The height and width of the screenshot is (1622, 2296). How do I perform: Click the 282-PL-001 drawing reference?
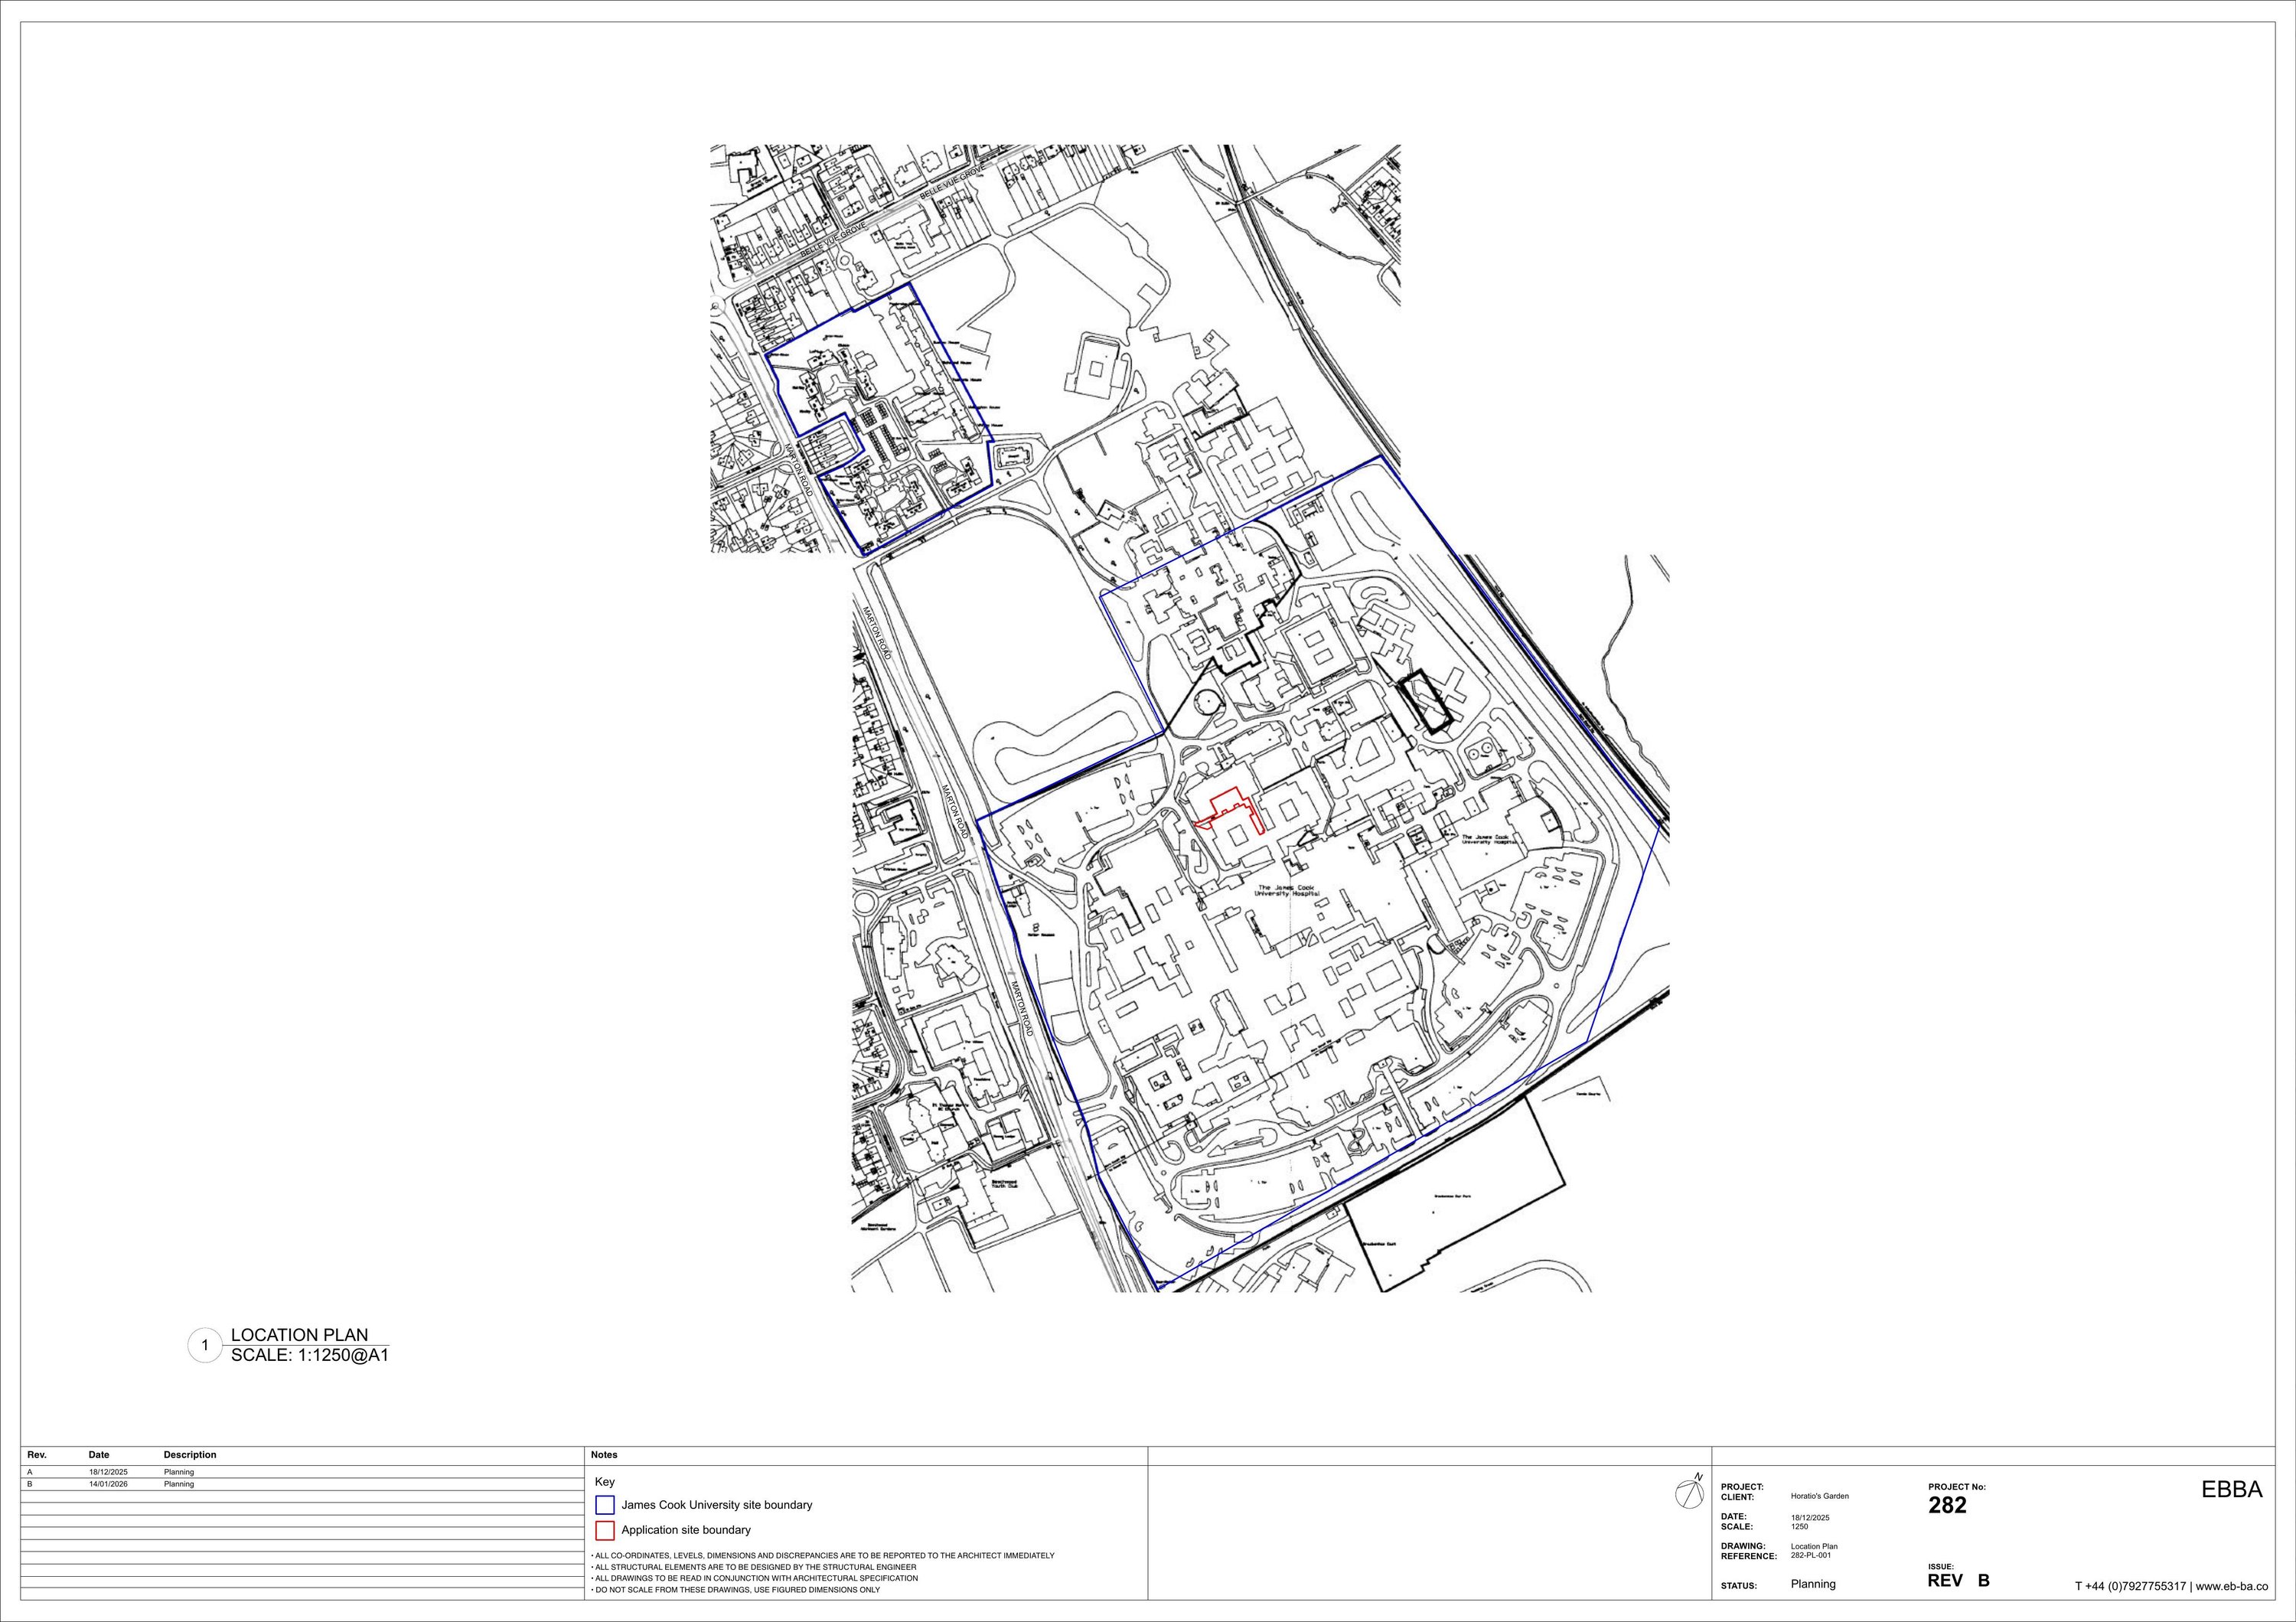tap(1810, 1555)
